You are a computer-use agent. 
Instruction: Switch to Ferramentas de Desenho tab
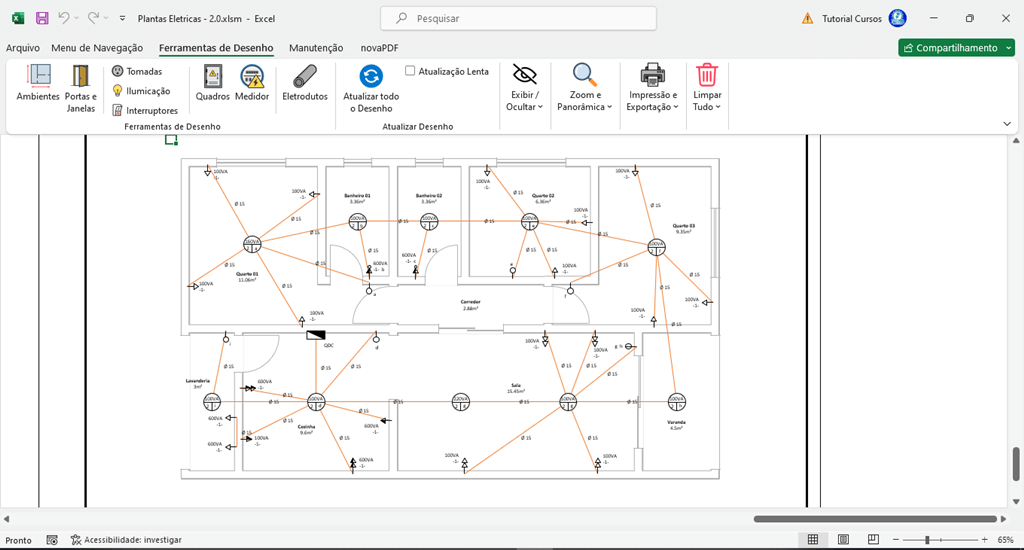click(216, 48)
